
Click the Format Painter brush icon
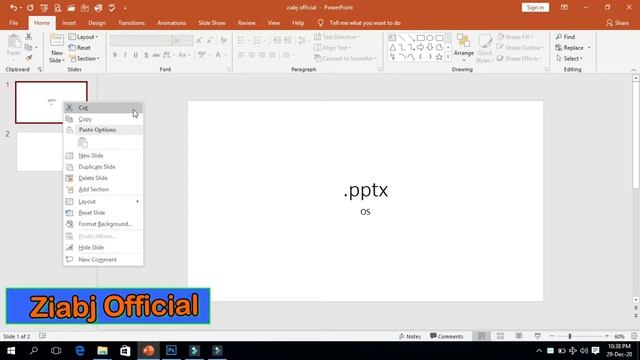click(29, 58)
